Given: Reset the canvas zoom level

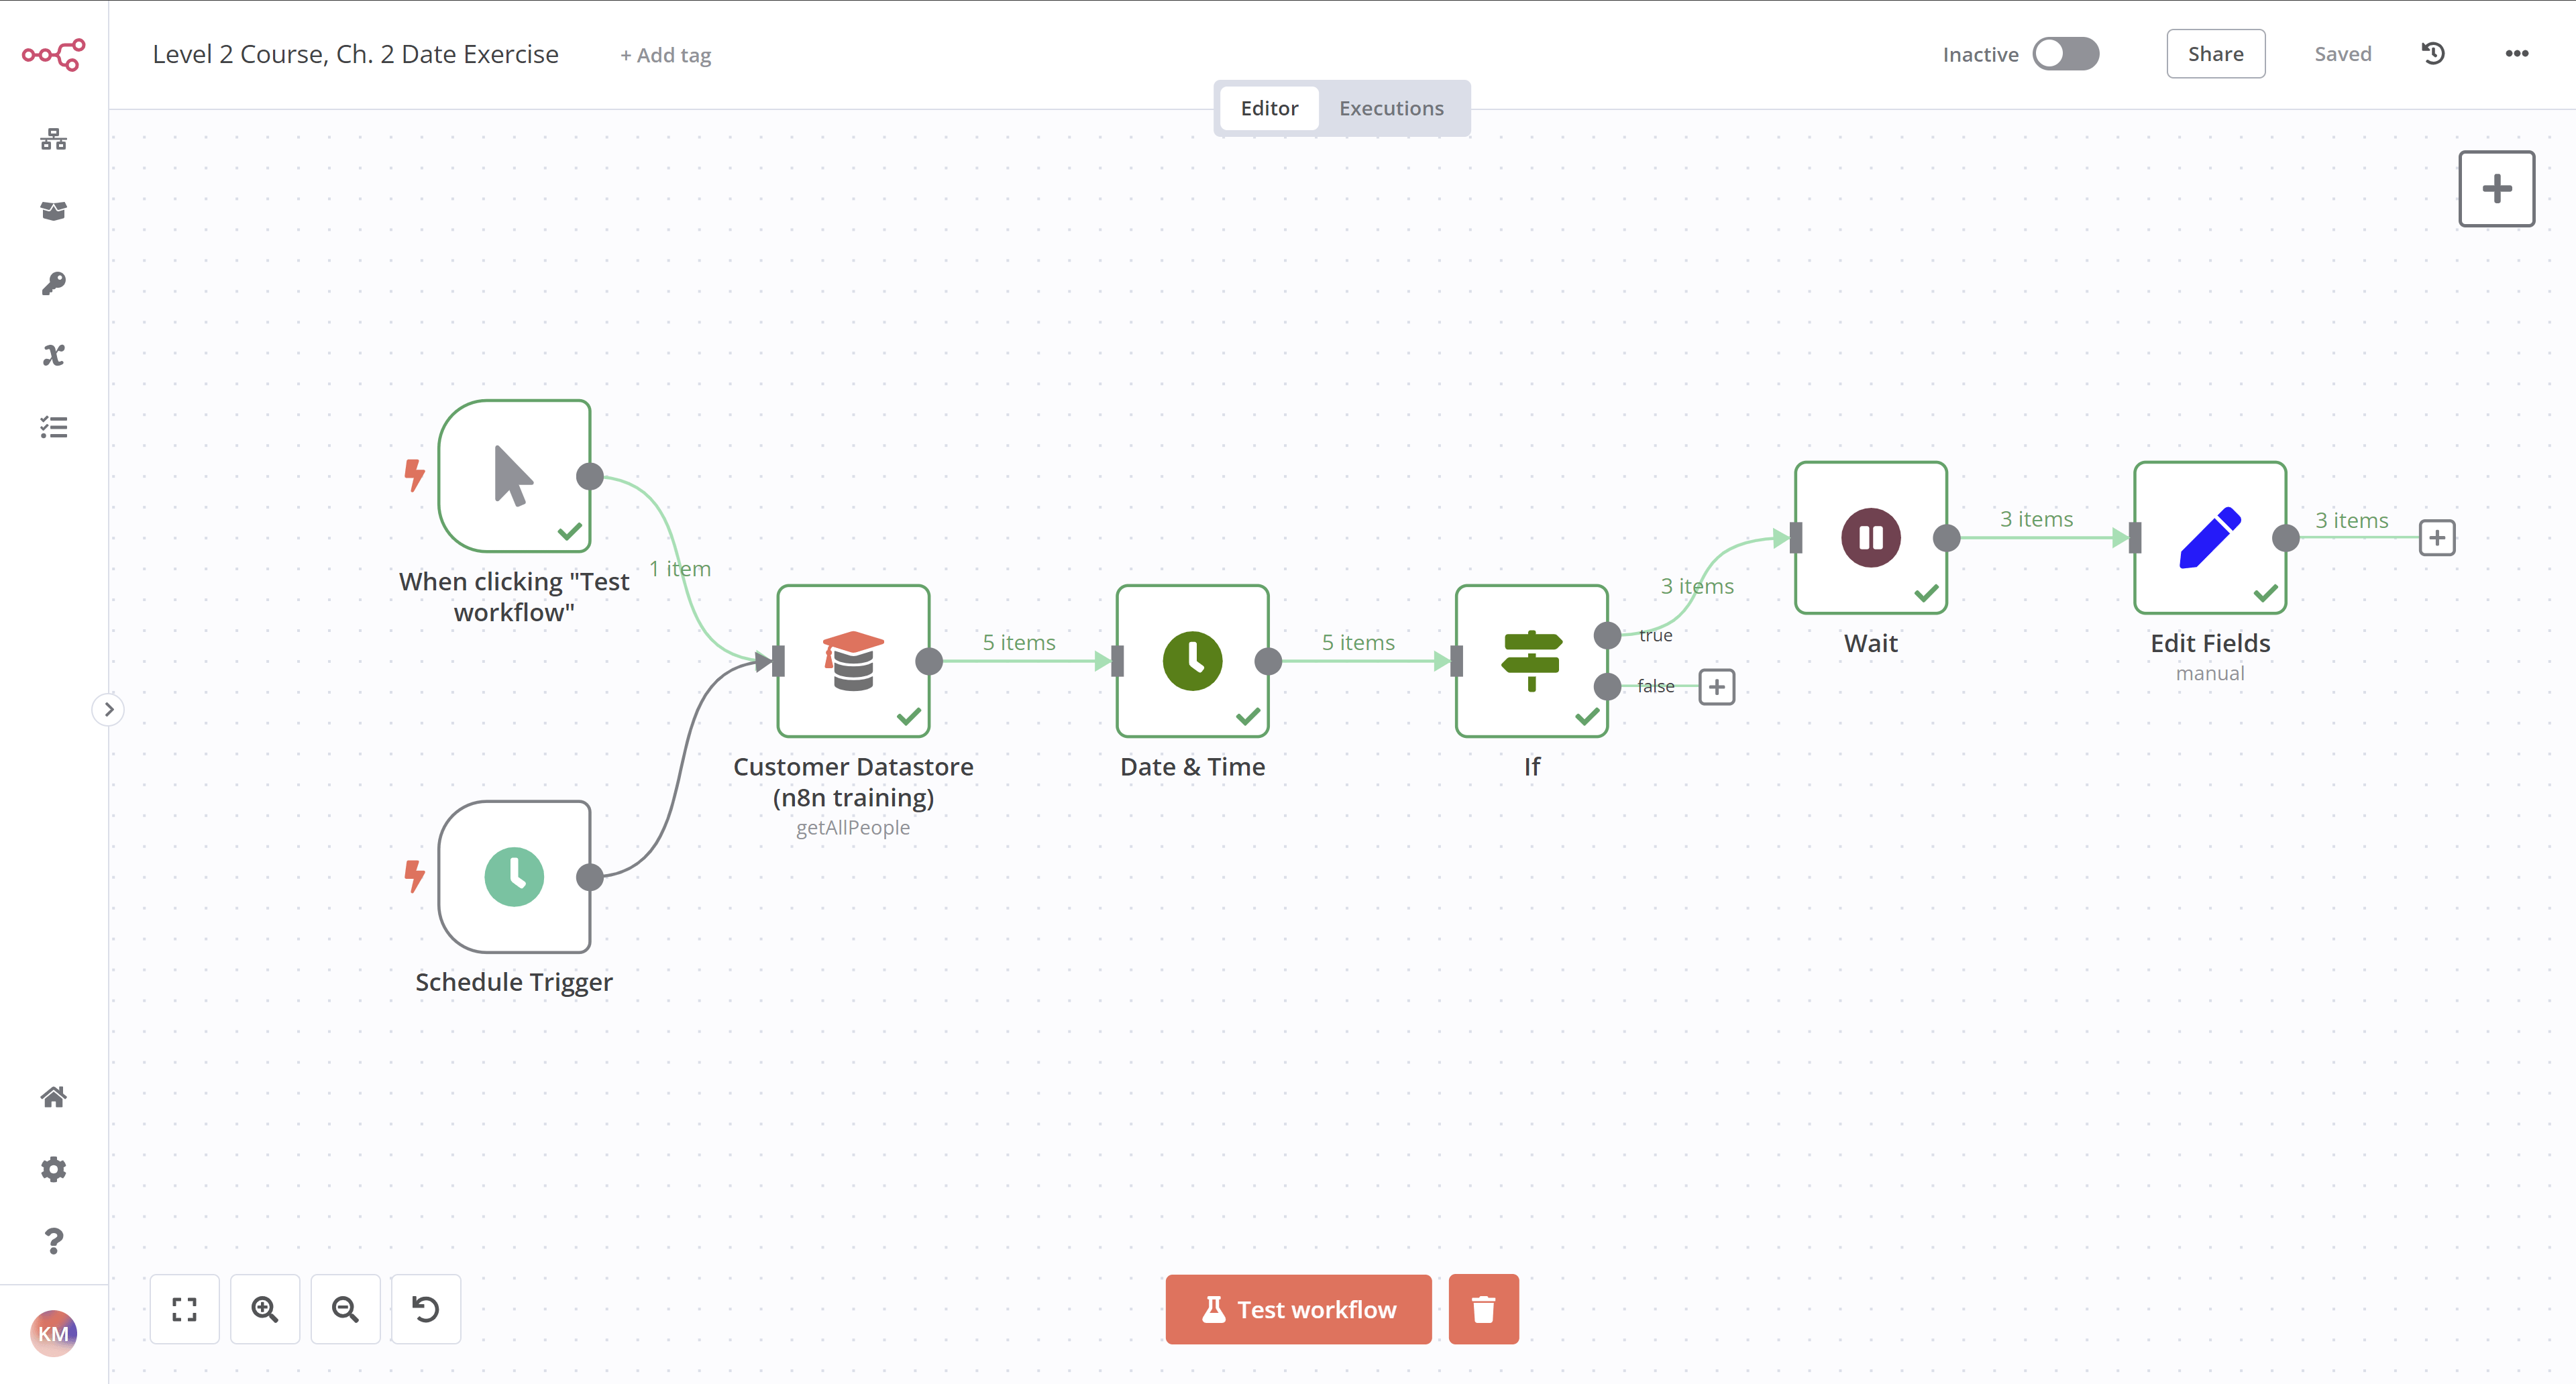Looking at the screenshot, I should (x=425, y=1308).
